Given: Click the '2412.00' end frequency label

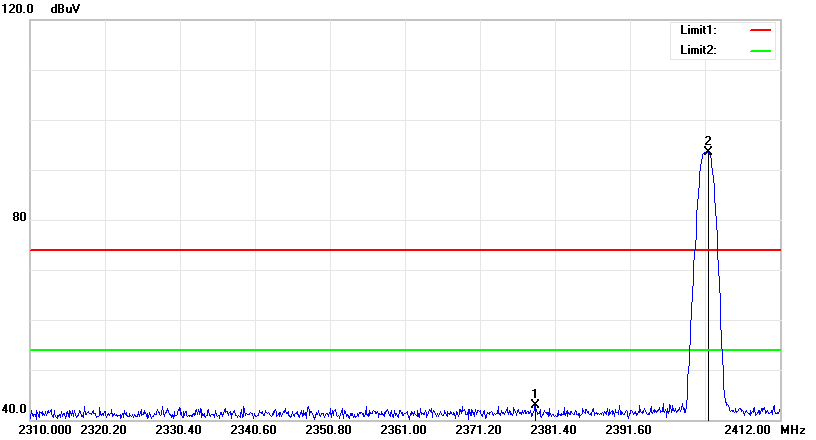Looking at the screenshot, I should pos(747,430).
